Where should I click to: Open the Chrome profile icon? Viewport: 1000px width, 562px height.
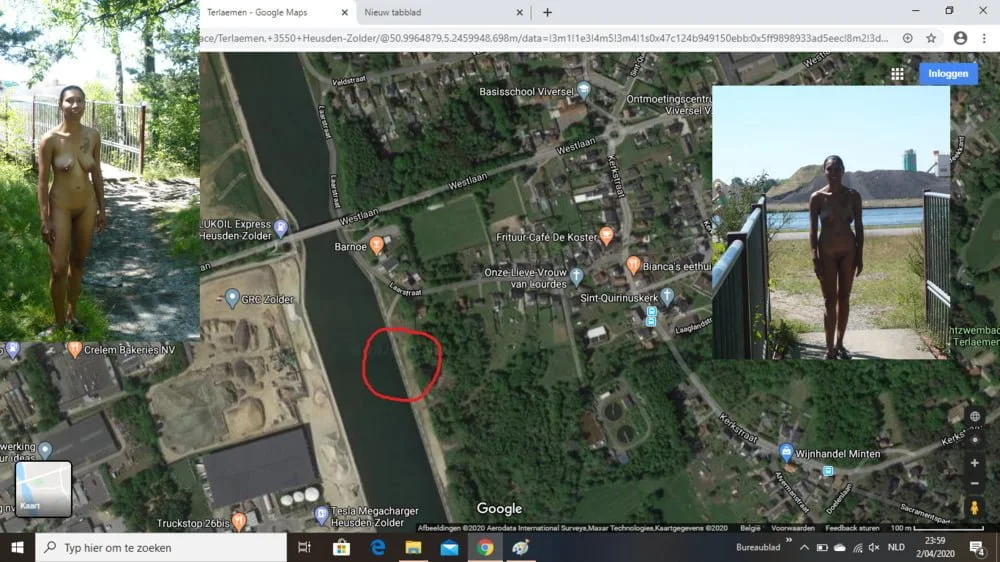(960, 38)
